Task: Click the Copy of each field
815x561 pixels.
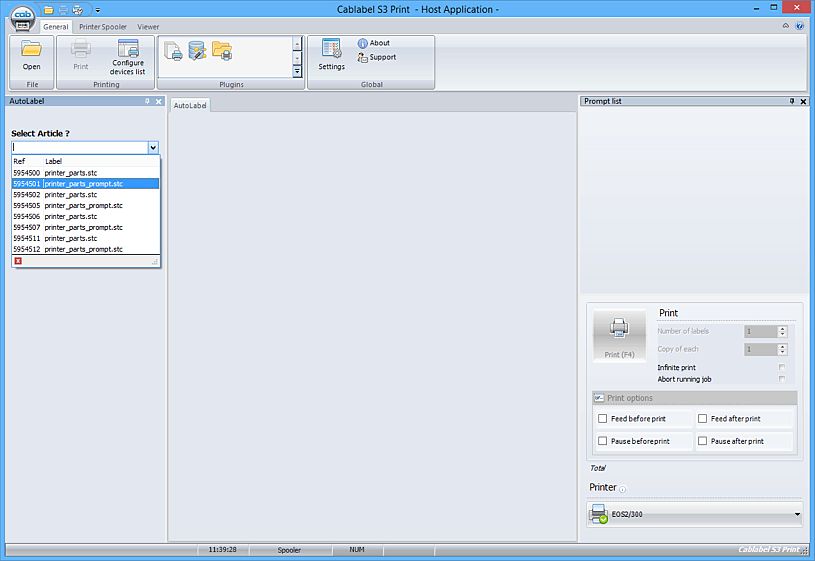Action: tap(760, 349)
